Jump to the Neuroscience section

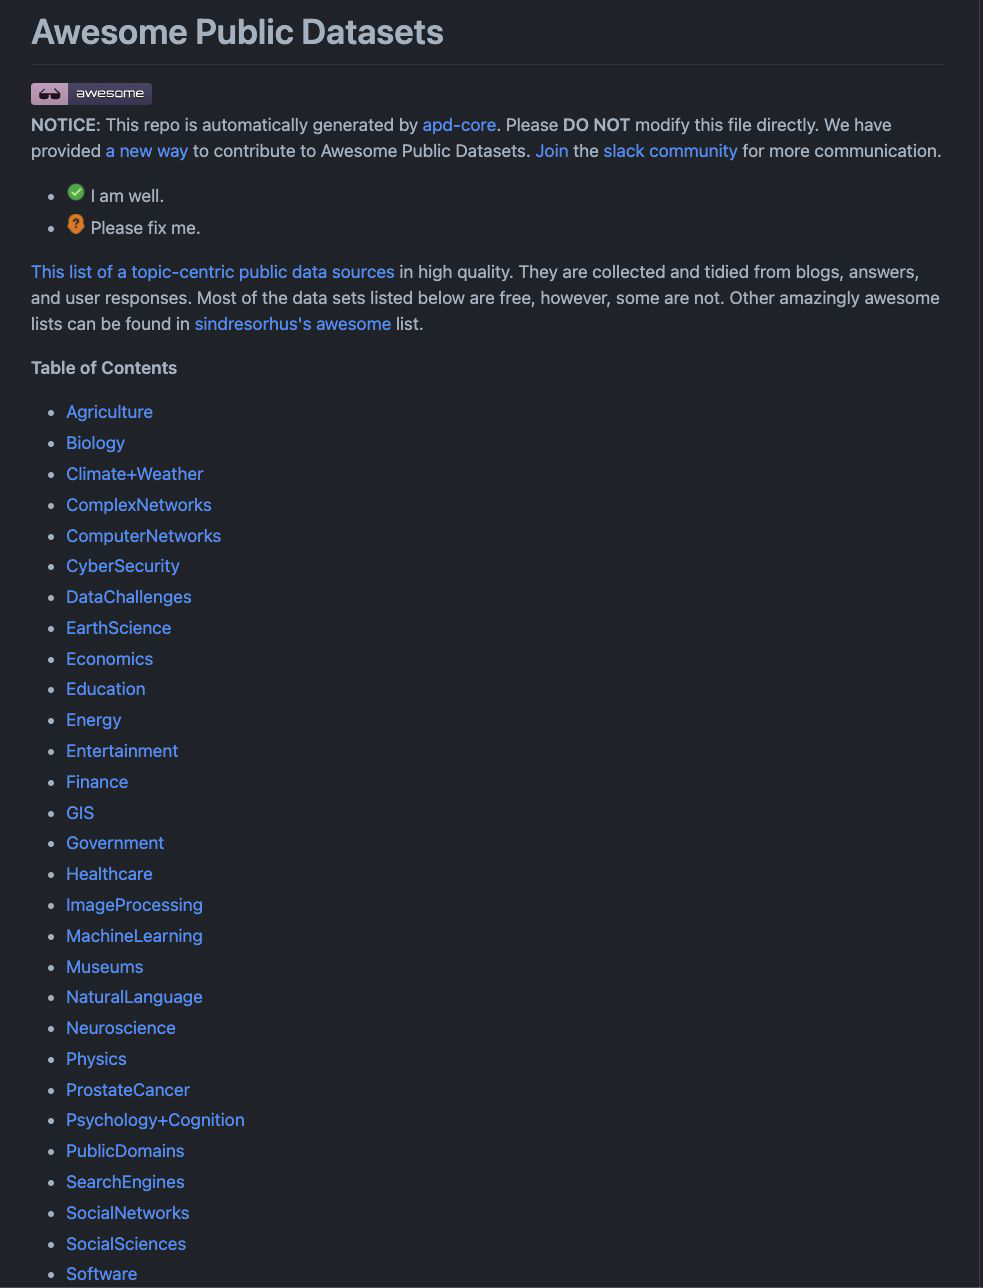pos(121,1028)
